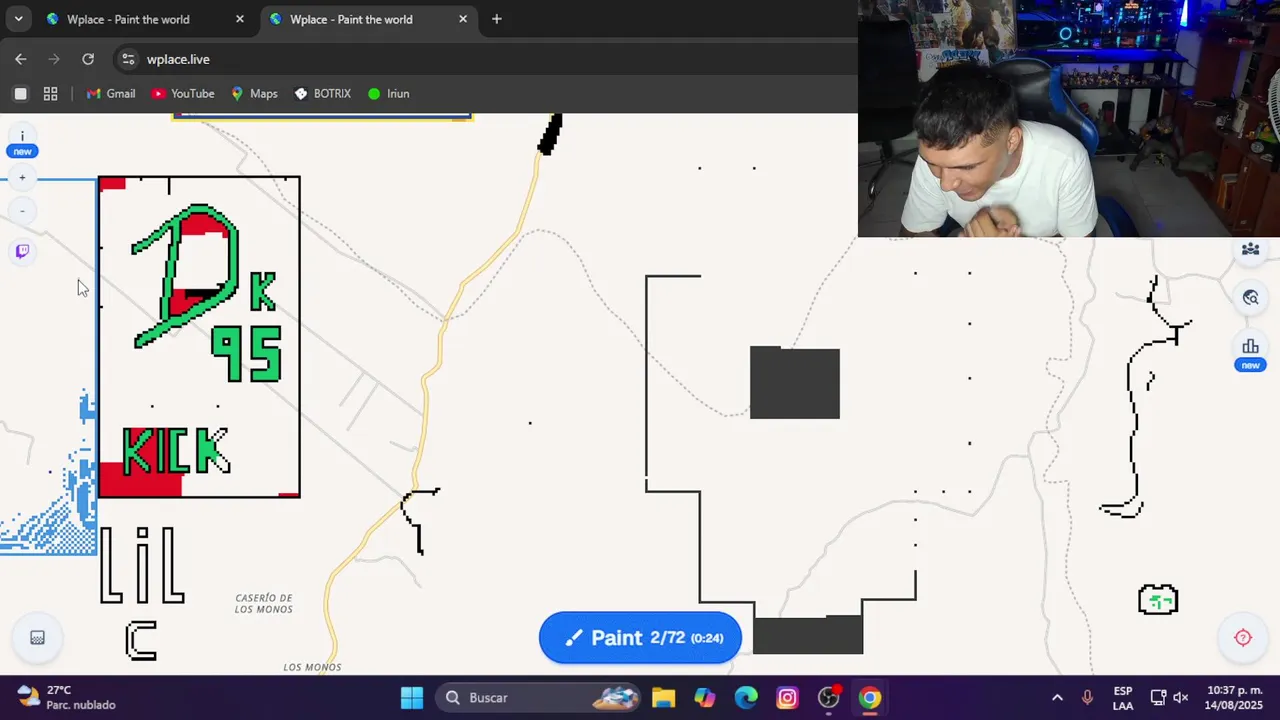Image resolution: width=1280 pixels, height=720 pixels.
Task: Open a new browser tab
Action: 496,19
